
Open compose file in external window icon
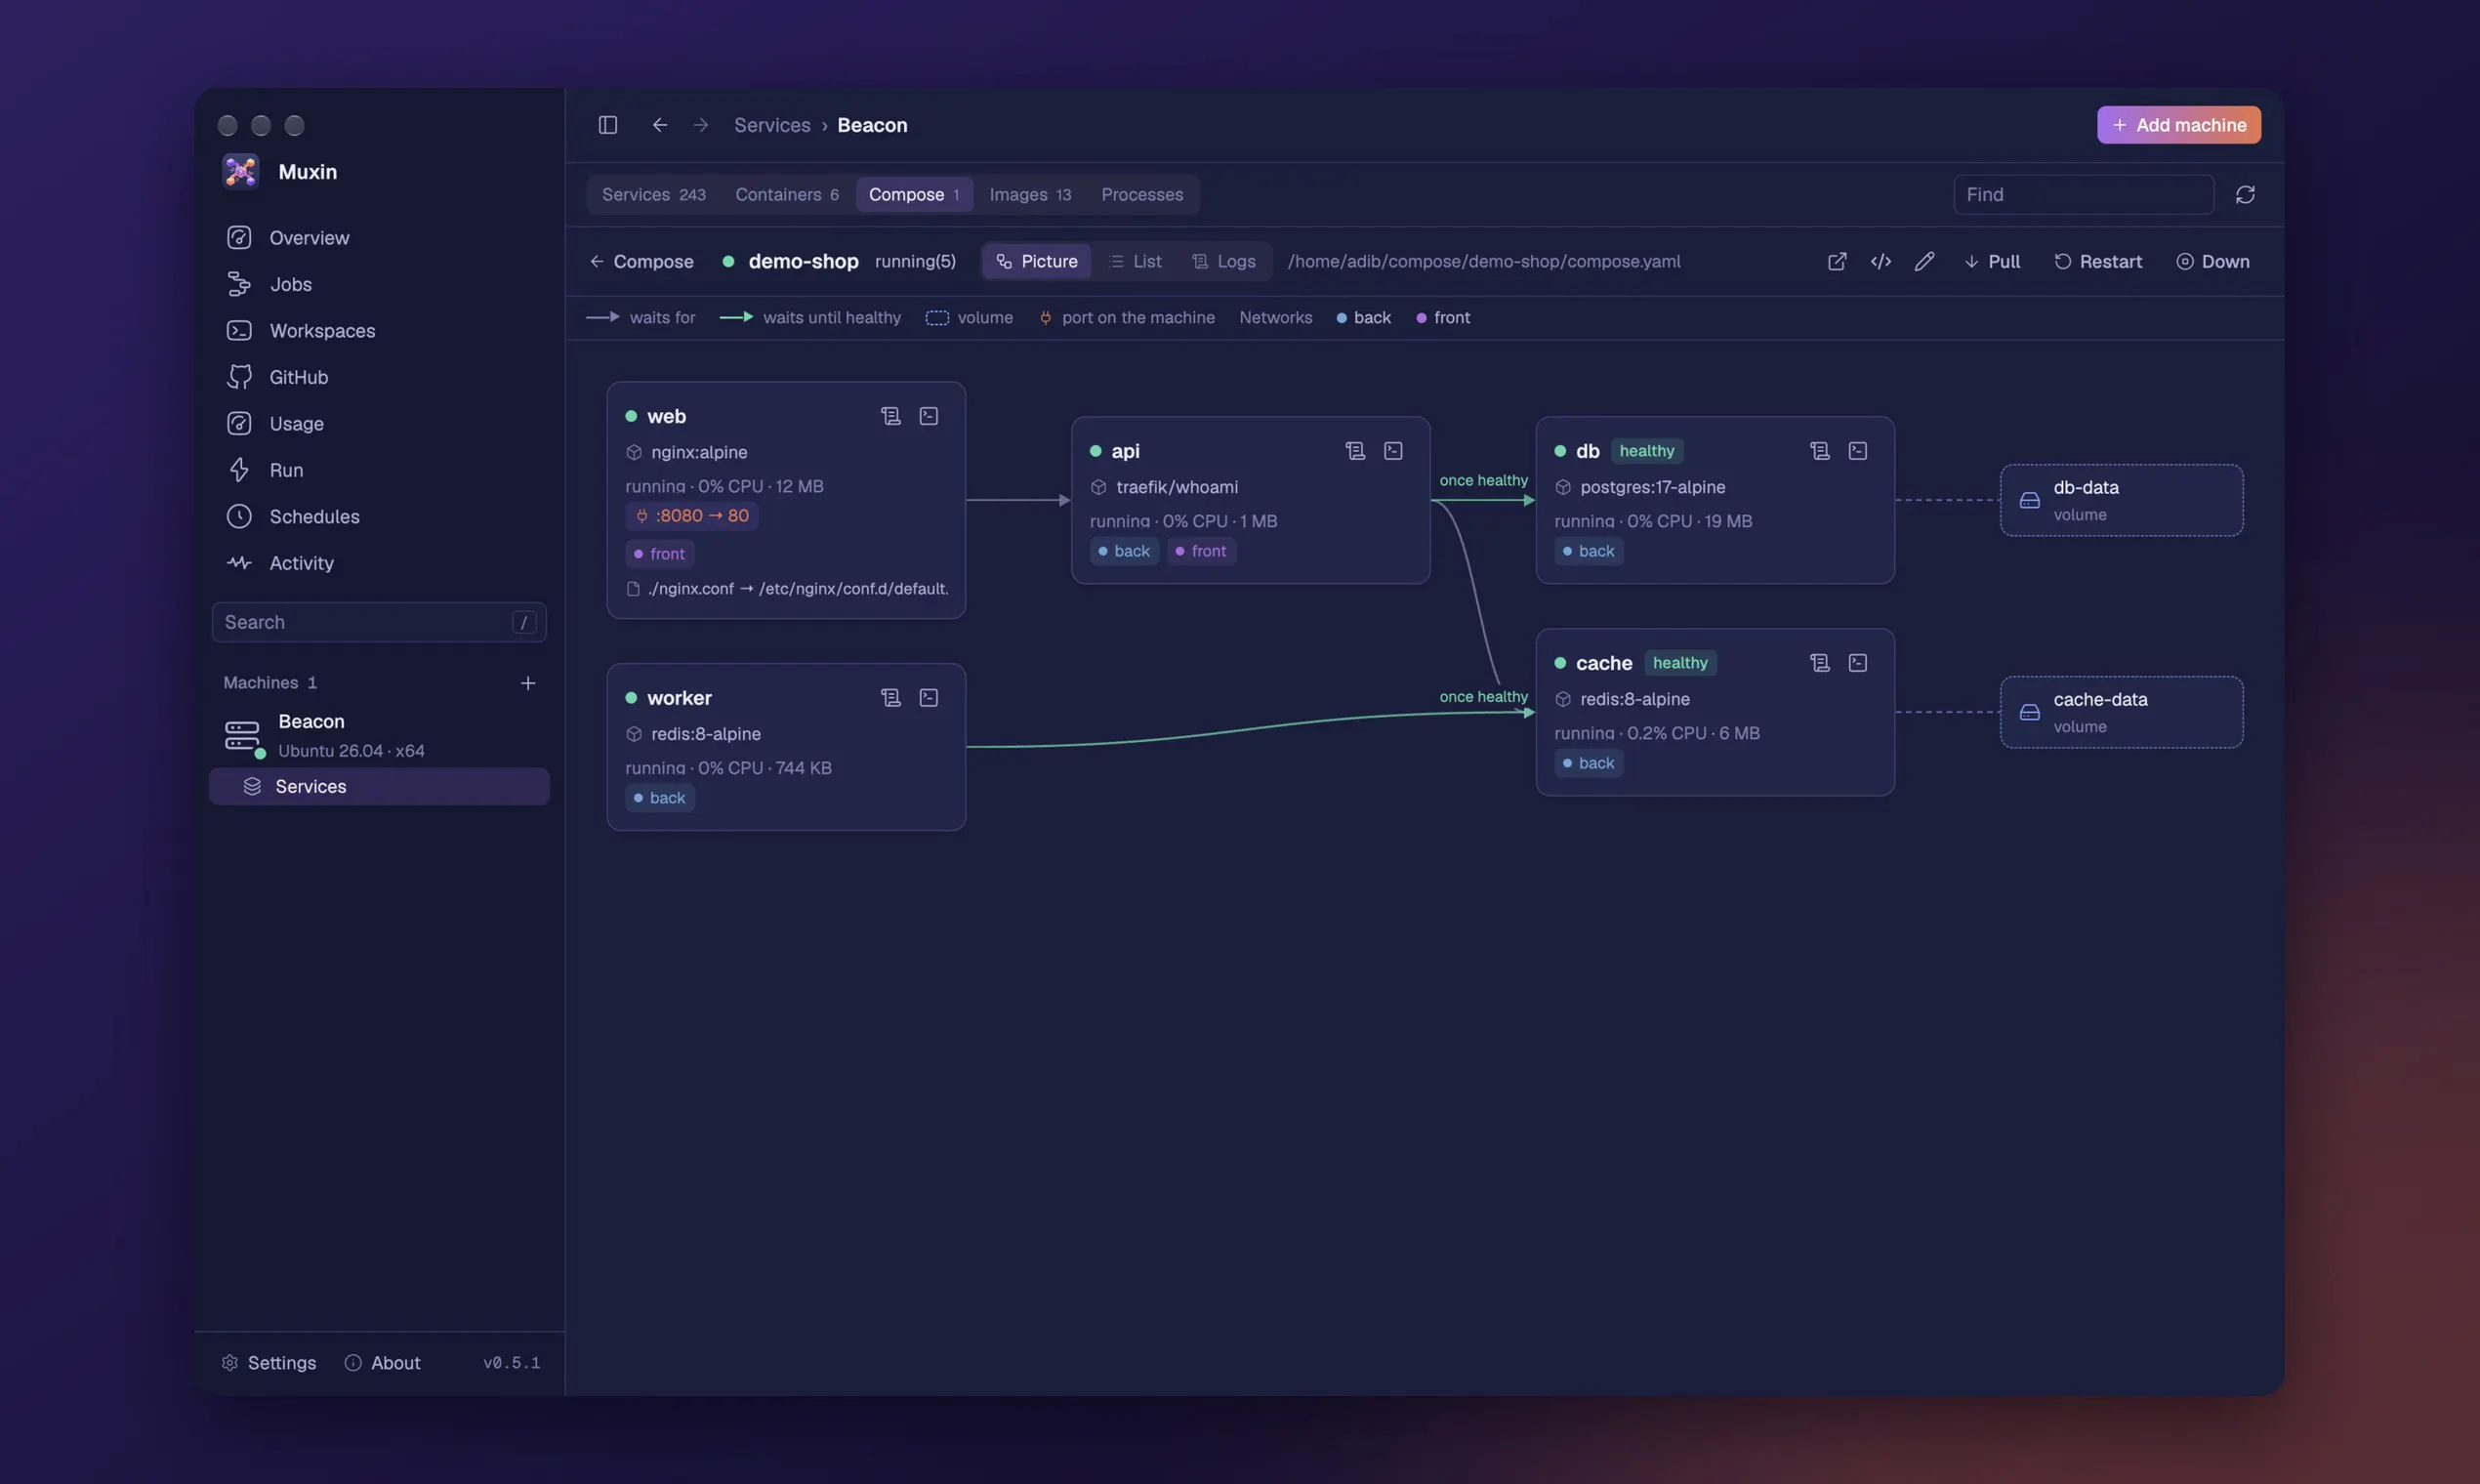tap(1836, 261)
